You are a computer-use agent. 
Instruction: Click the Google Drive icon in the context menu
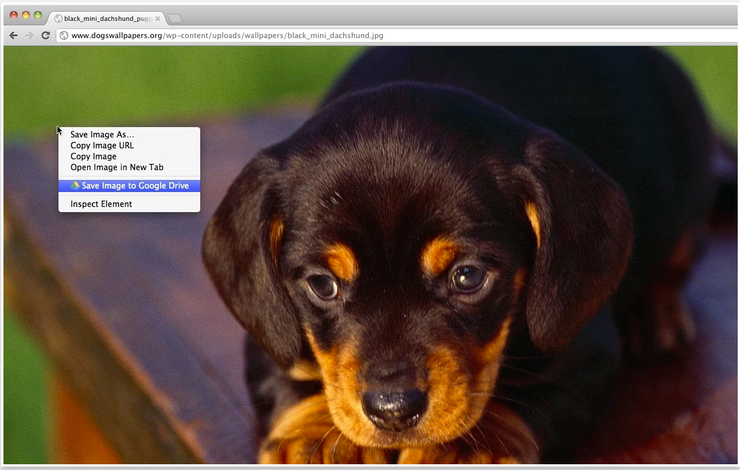(75, 186)
